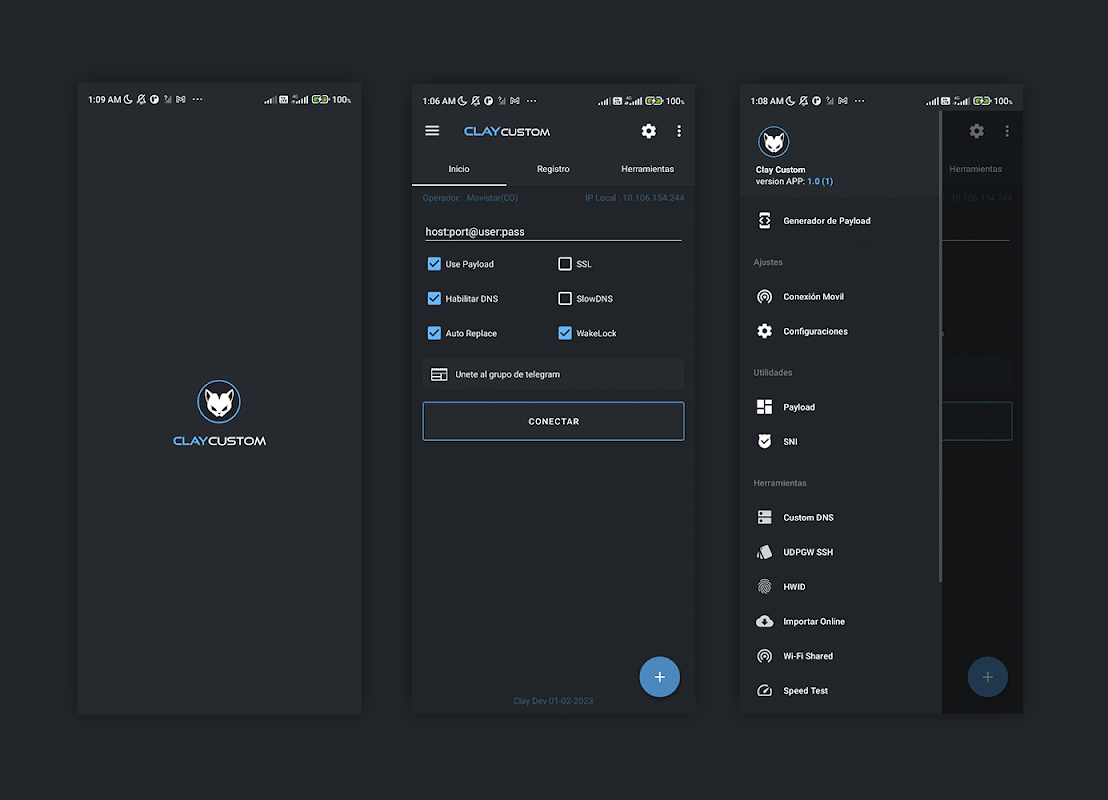
Task: Tap the Clay Custom cat logo on splash screen
Action: click(x=219, y=401)
